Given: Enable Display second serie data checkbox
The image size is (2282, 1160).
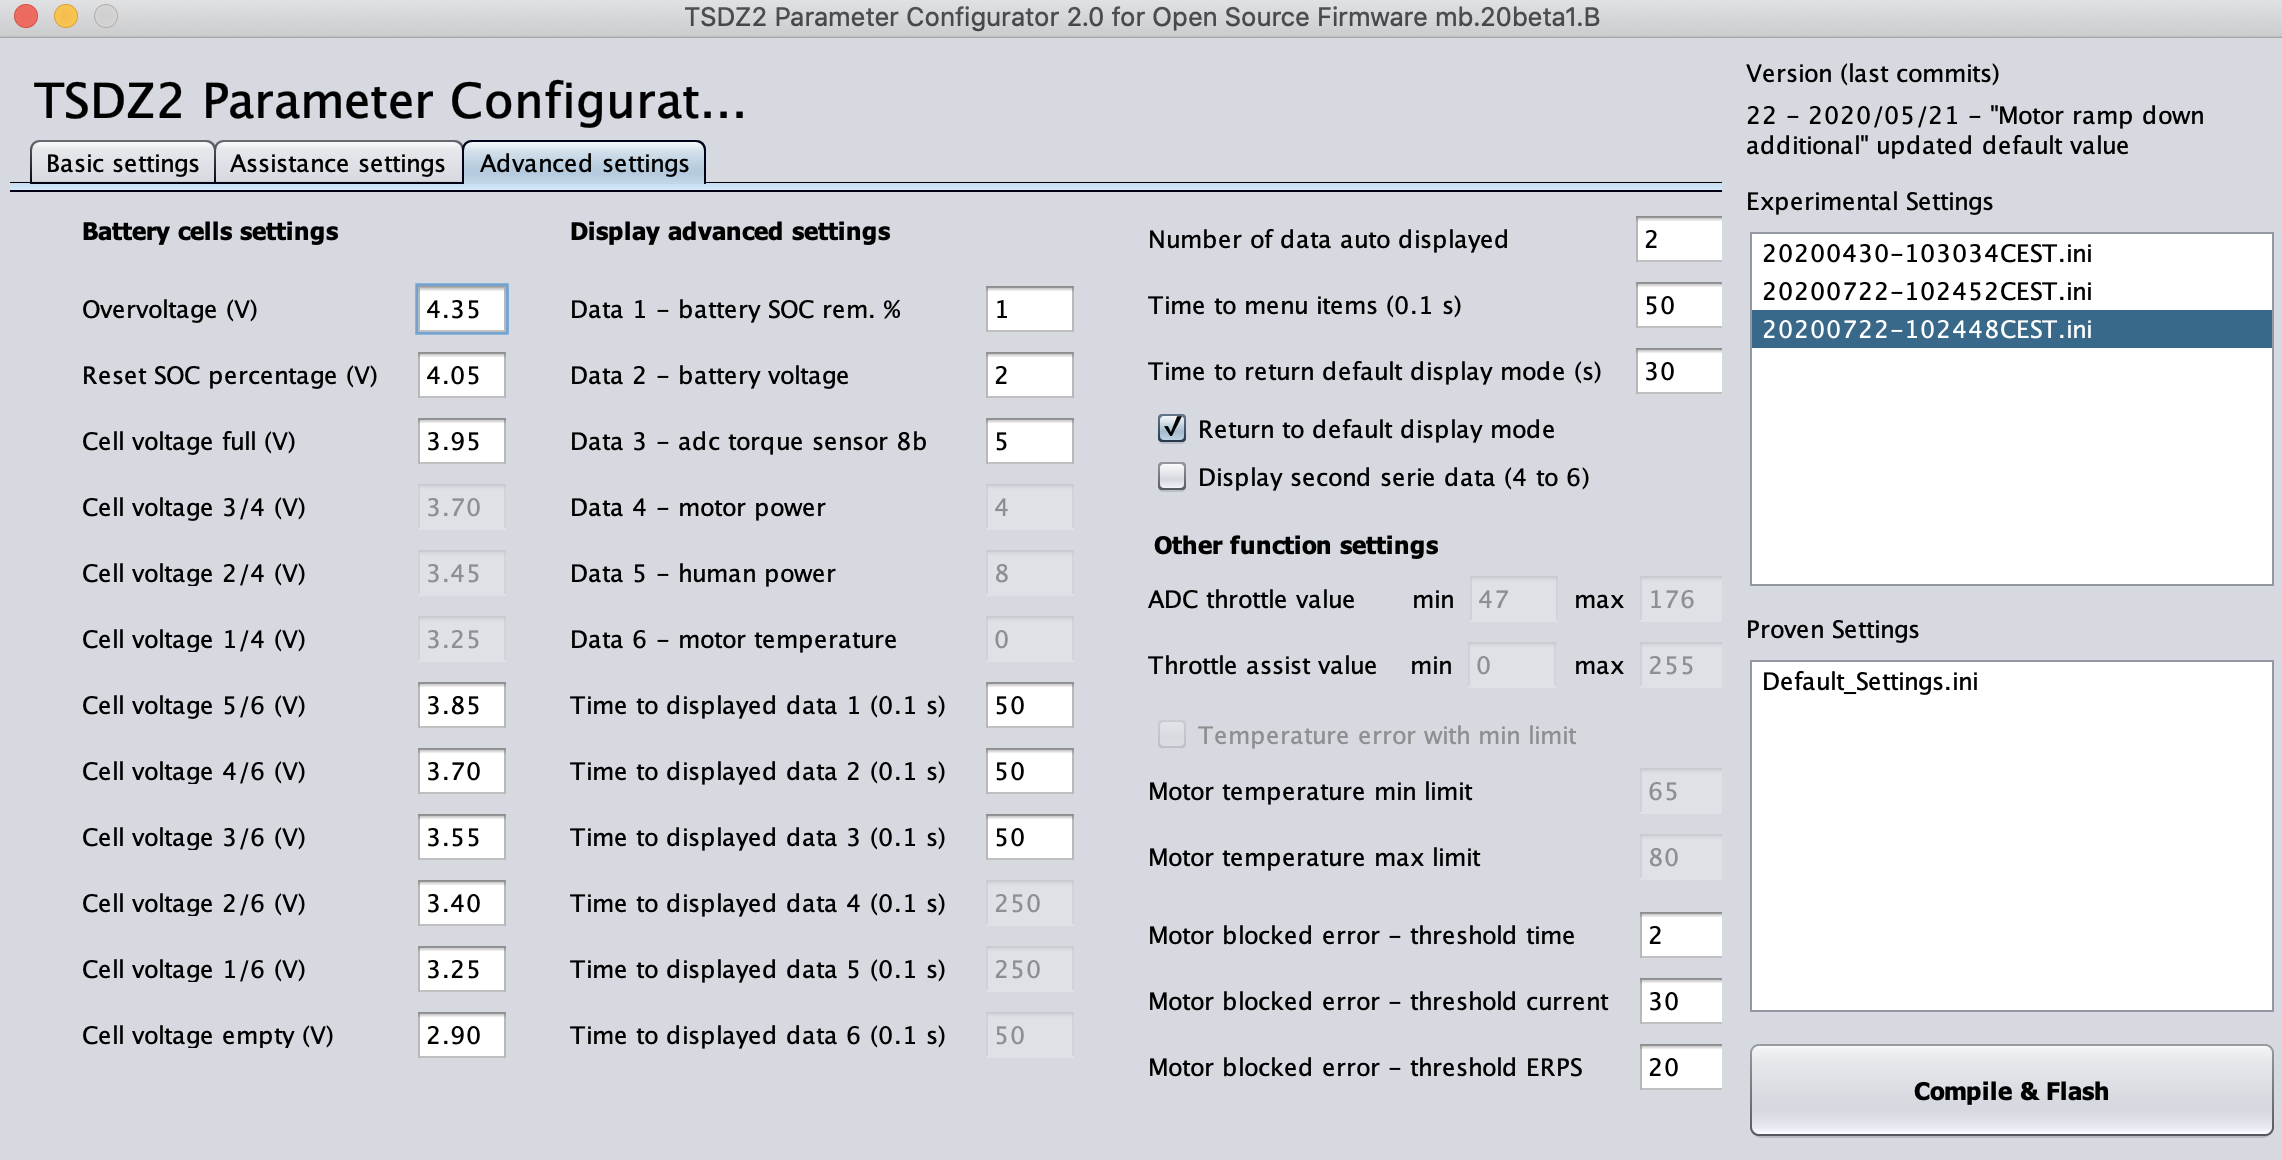Looking at the screenshot, I should coord(1172,477).
